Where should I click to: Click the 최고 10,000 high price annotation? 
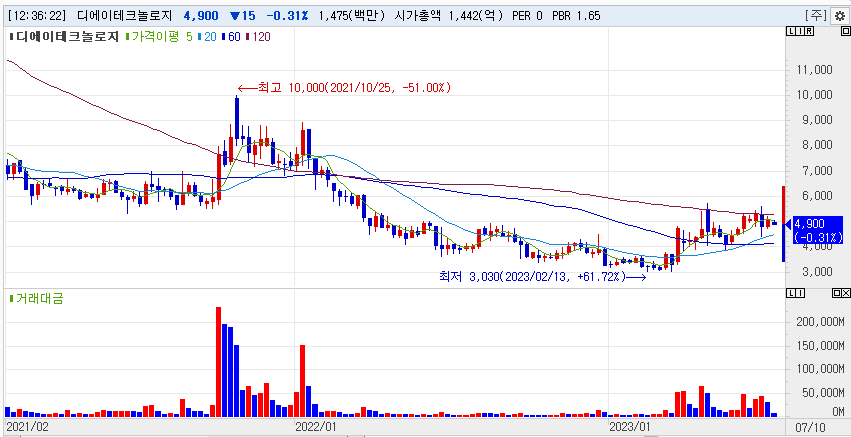pyautogui.click(x=345, y=88)
